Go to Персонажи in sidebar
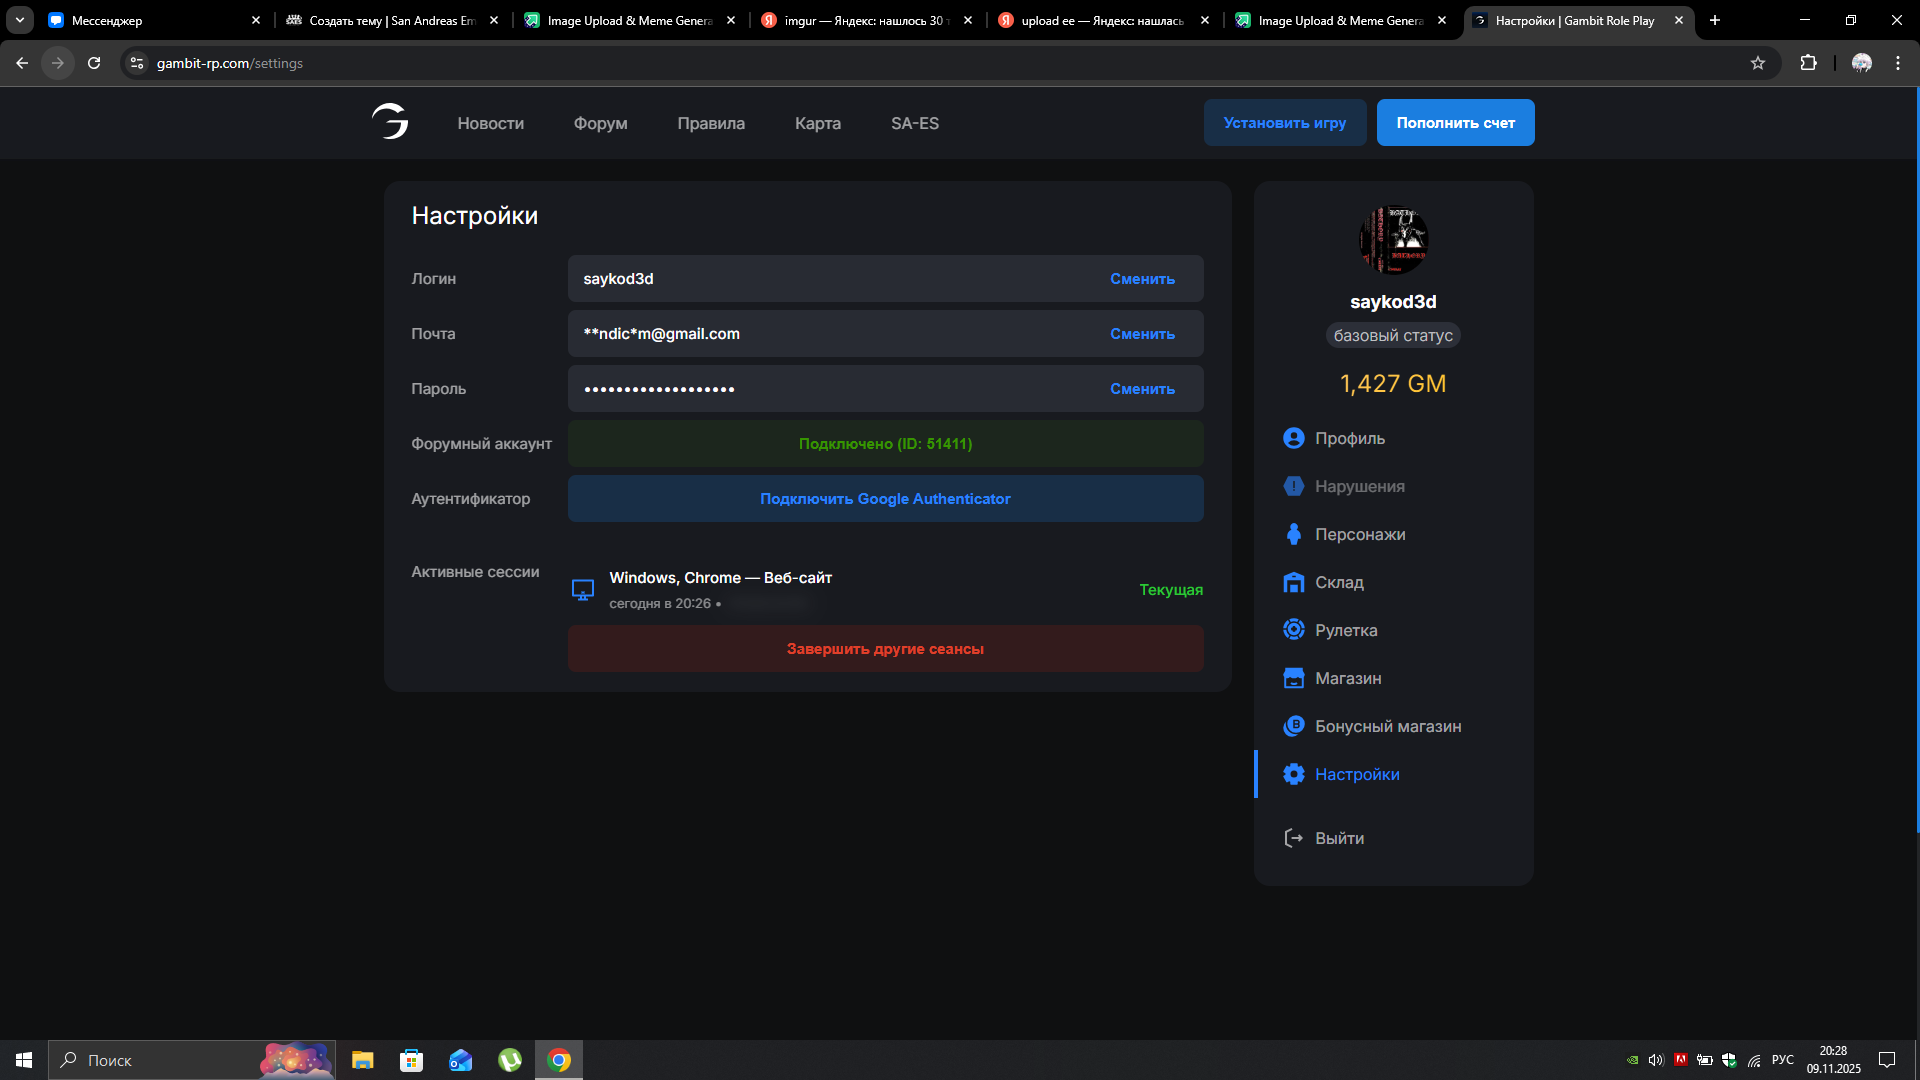This screenshot has height=1080, width=1920. click(x=1359, y=534)
